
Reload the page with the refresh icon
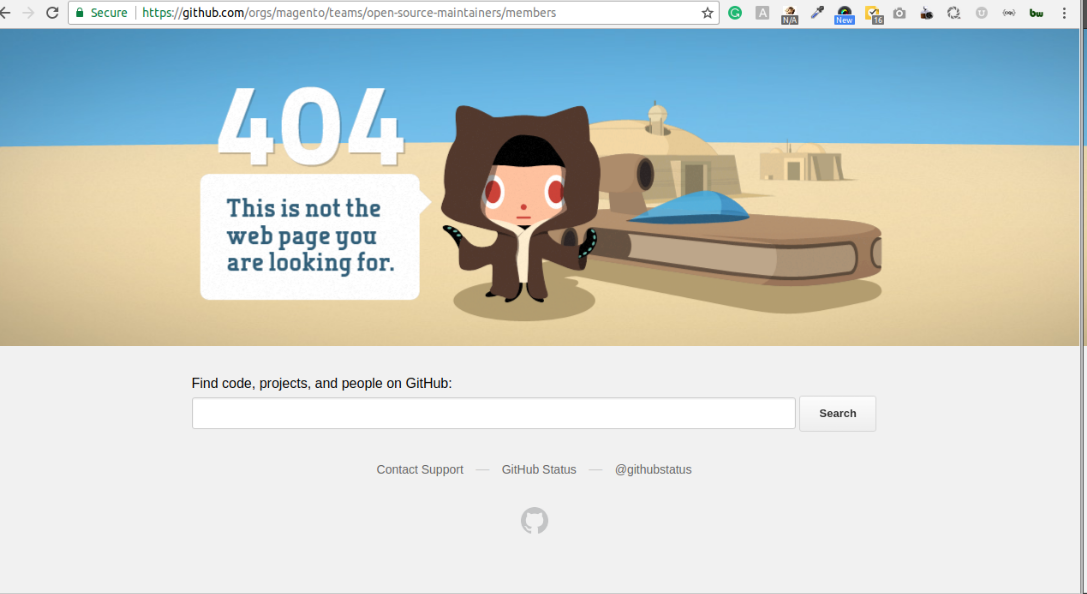click(x=52, y=12)
